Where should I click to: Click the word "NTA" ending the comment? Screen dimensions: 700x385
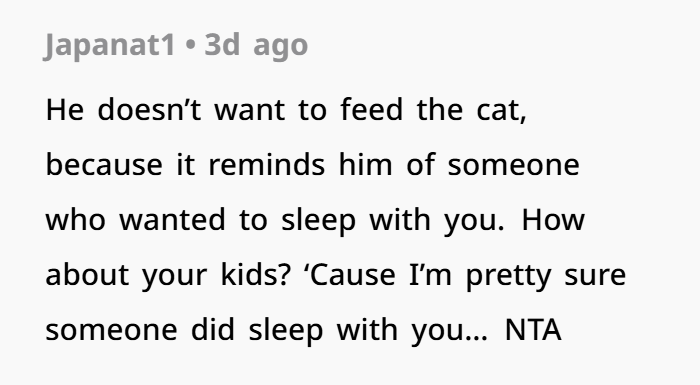tap(533, 330)
